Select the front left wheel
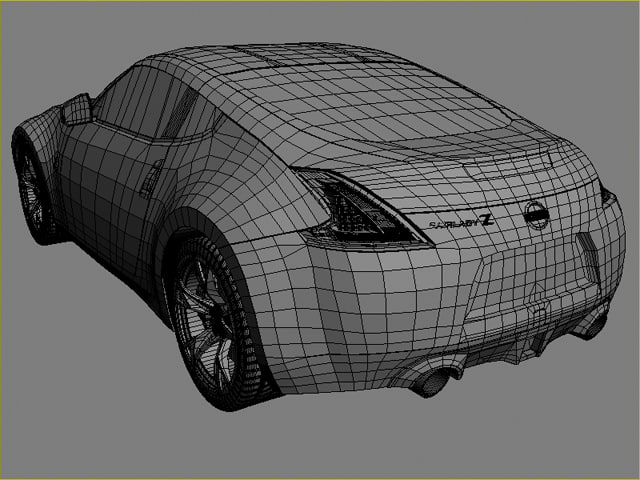The width and height of the screenshot is (640, 480). point(32,190)
